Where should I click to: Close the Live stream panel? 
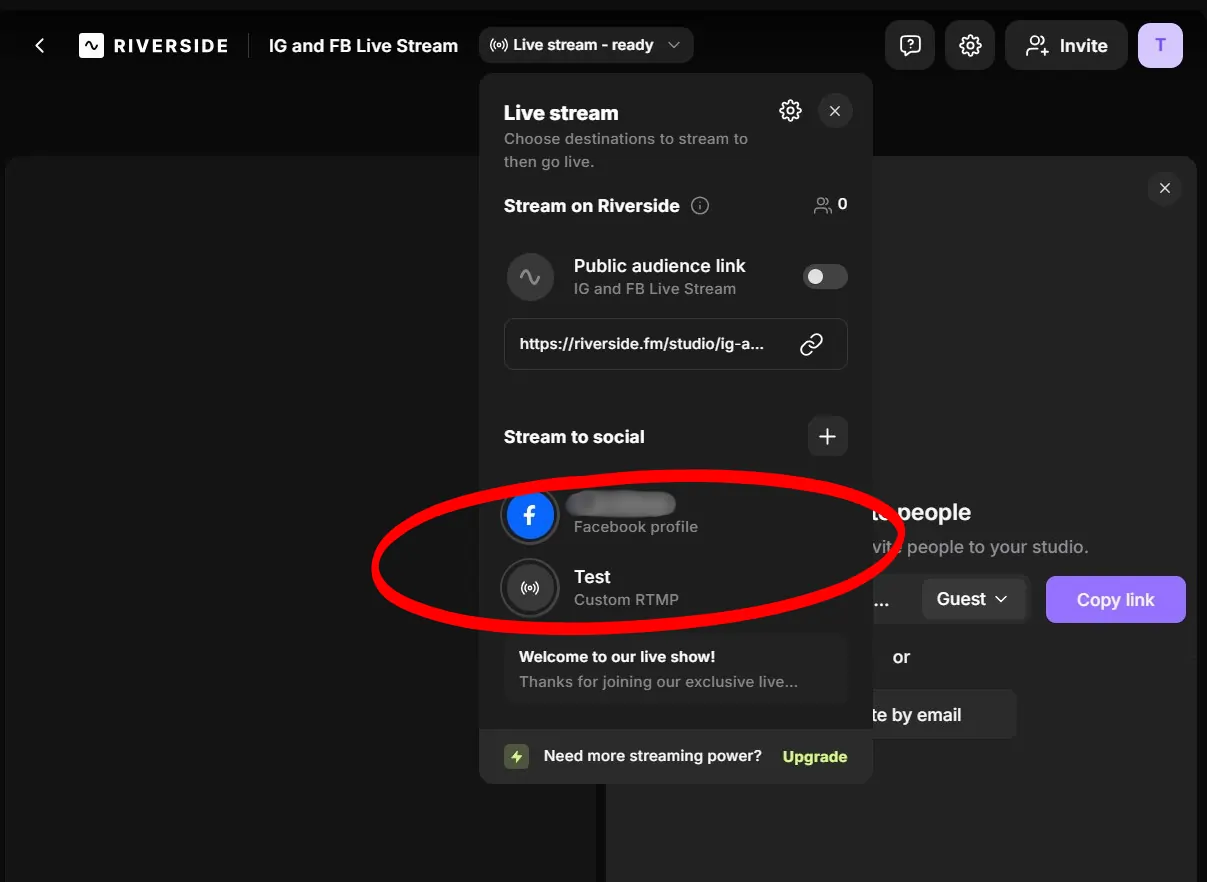click(x=835, y=111)
